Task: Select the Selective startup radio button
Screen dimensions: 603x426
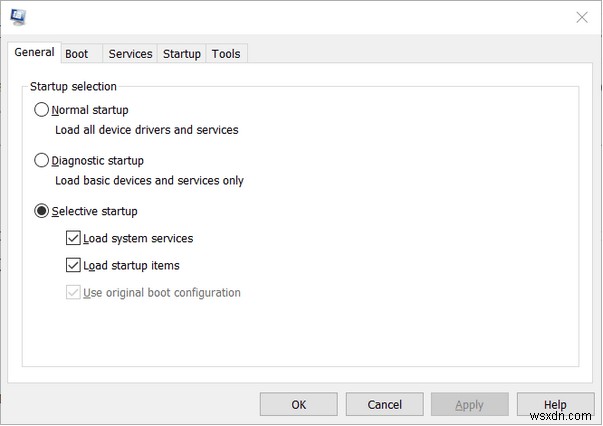Action: tap(42, 211)
